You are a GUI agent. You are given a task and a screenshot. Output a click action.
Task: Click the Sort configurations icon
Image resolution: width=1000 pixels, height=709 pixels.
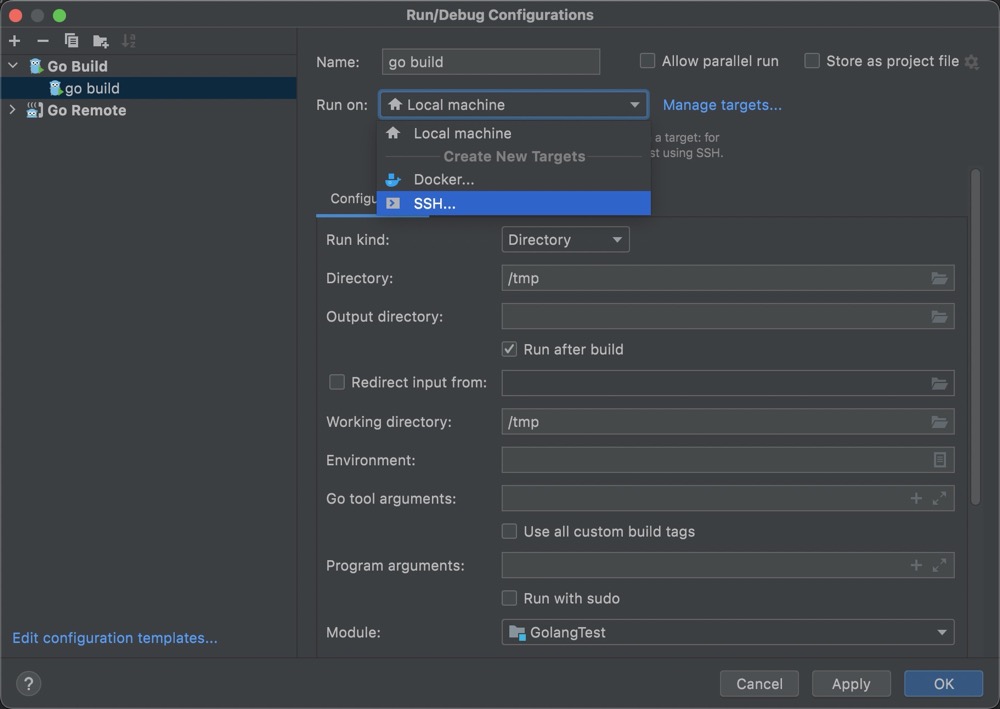[x=128, y=41]
